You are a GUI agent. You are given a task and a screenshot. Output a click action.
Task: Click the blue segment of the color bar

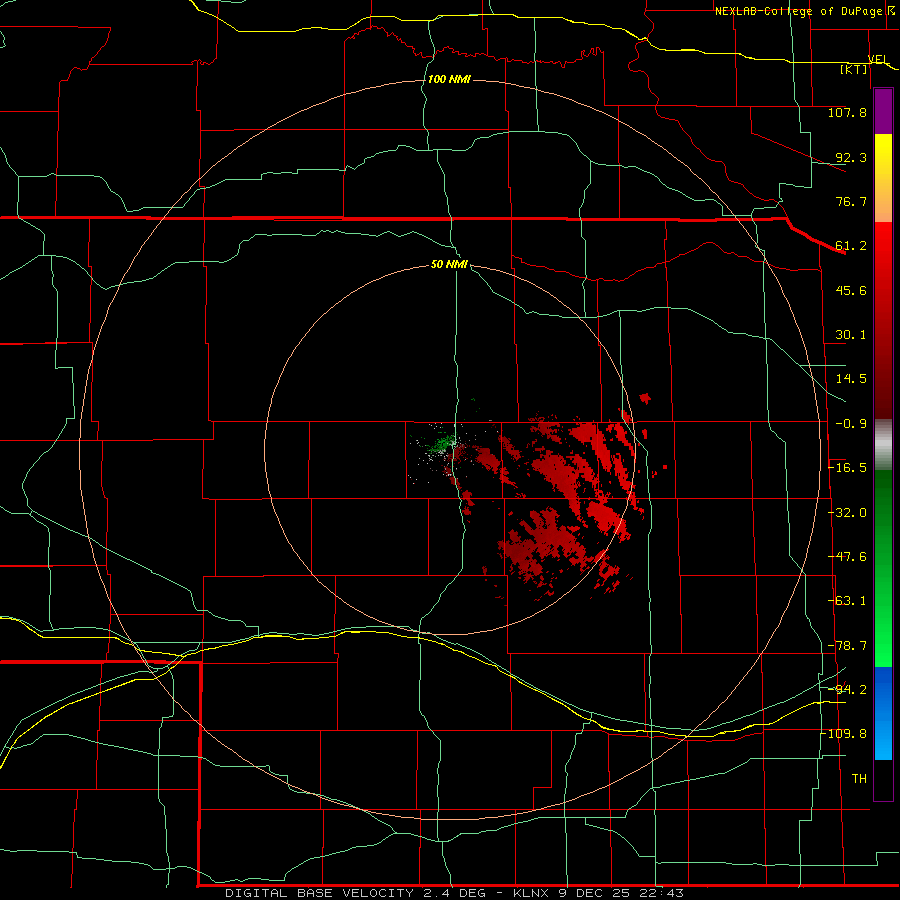click(x=883, y=713)
